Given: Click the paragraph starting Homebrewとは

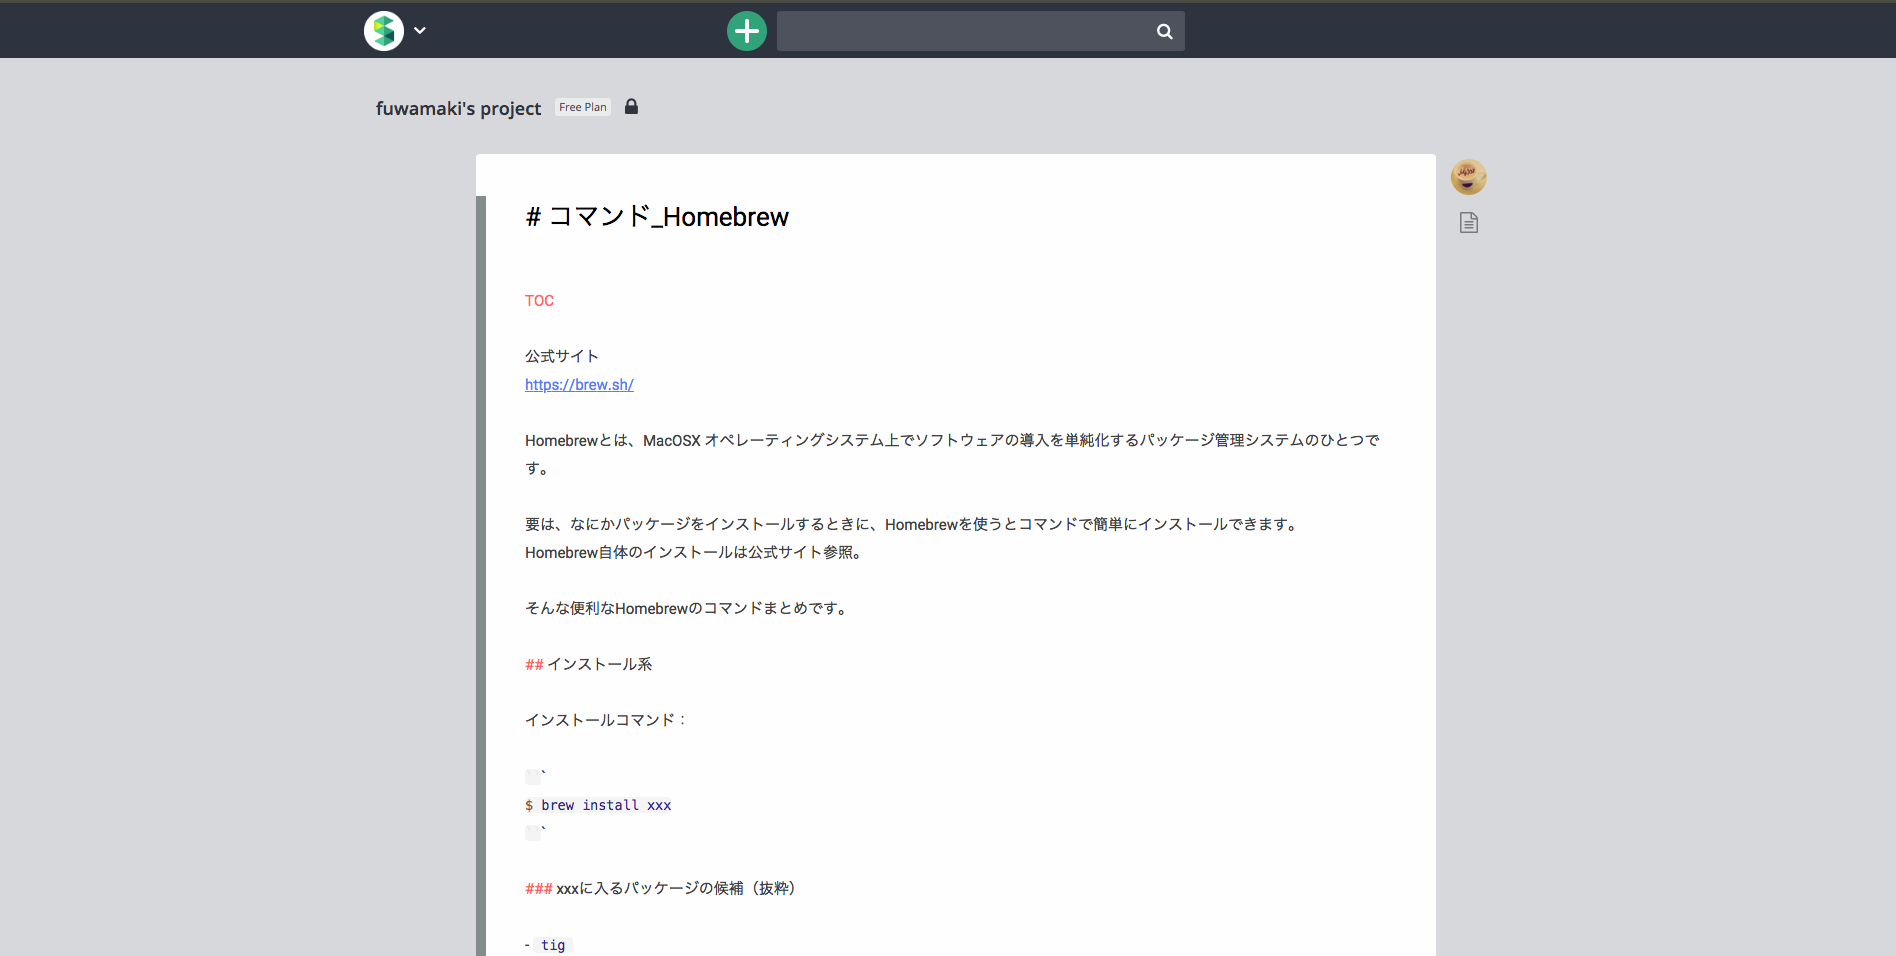Looking at the screenshot, I should point(952,454).
